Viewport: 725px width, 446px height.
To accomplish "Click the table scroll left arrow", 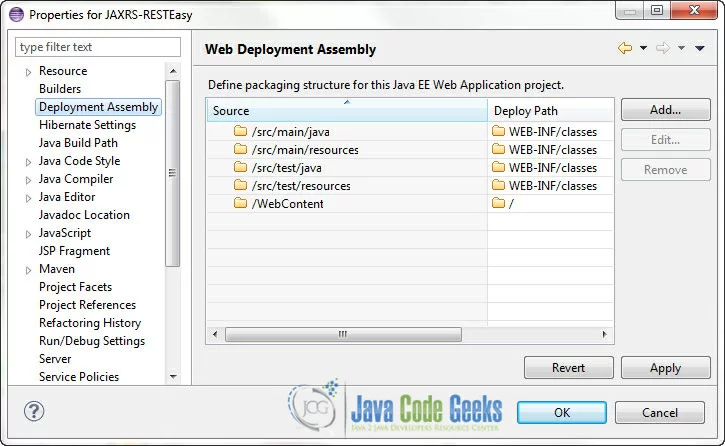I will [x=215, y=334].
